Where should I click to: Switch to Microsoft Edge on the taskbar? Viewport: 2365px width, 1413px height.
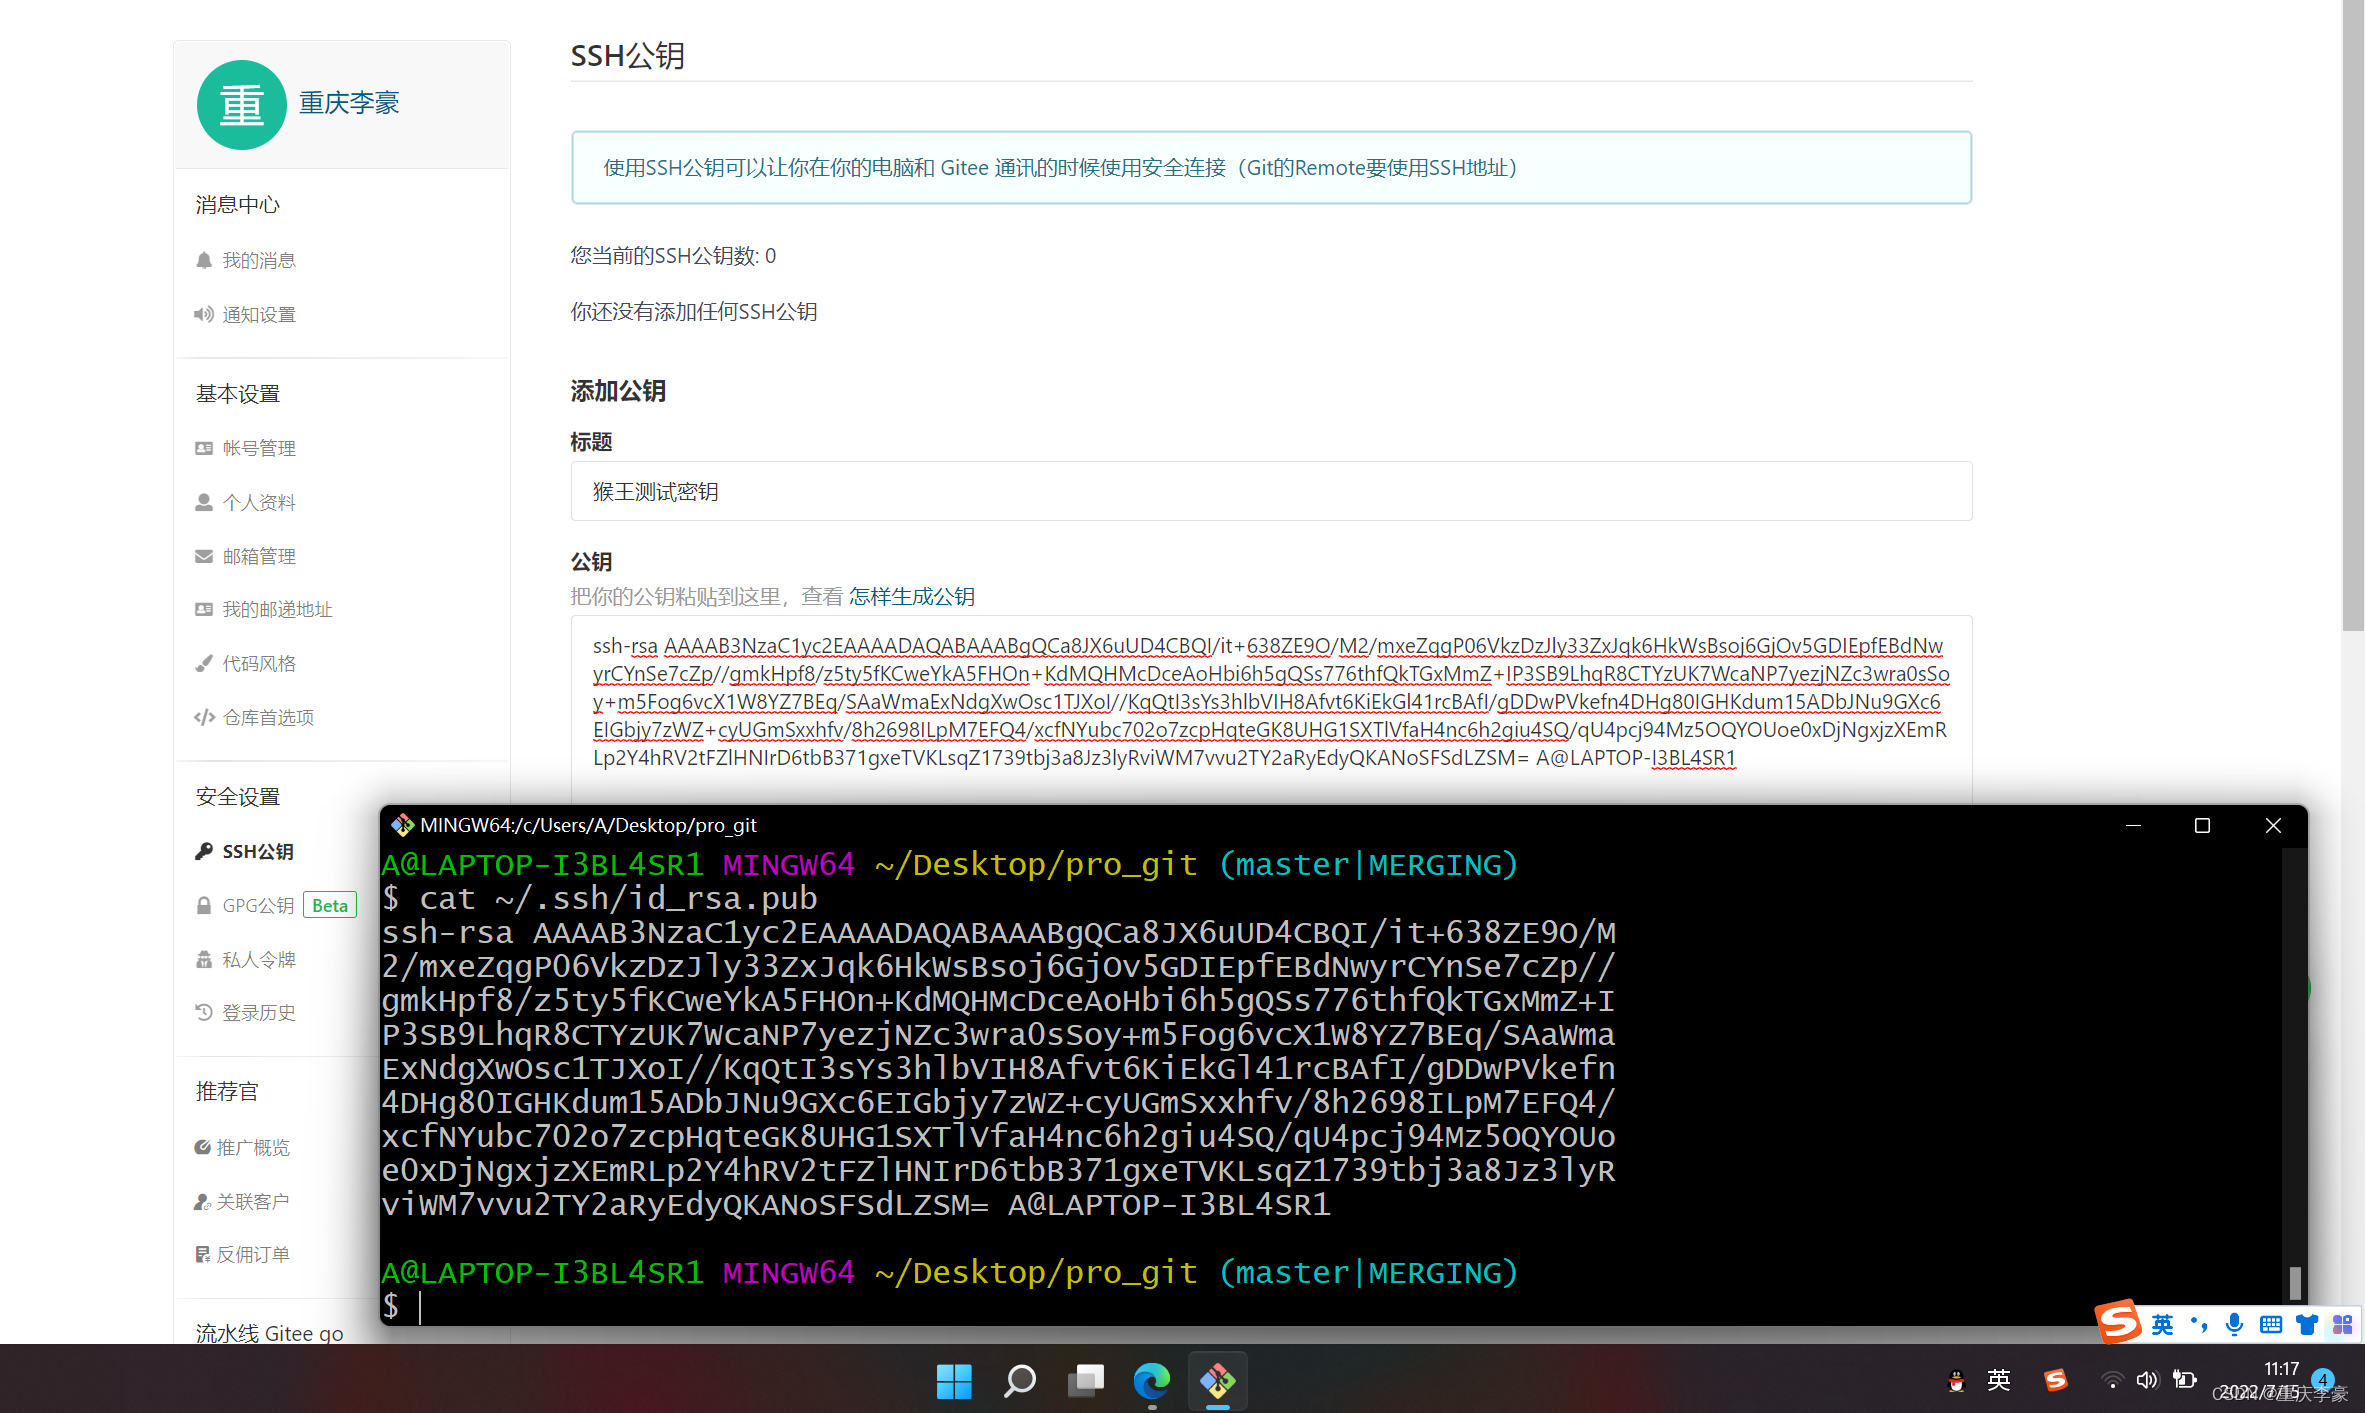pyautogui.click(x=1151, y=1381)
